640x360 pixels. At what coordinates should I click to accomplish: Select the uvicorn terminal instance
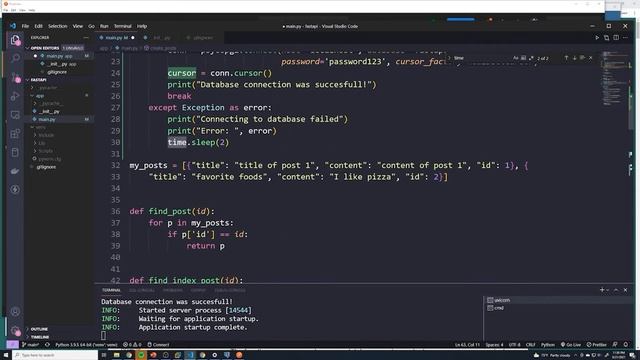pyautogui.click(x=558, y=300)
